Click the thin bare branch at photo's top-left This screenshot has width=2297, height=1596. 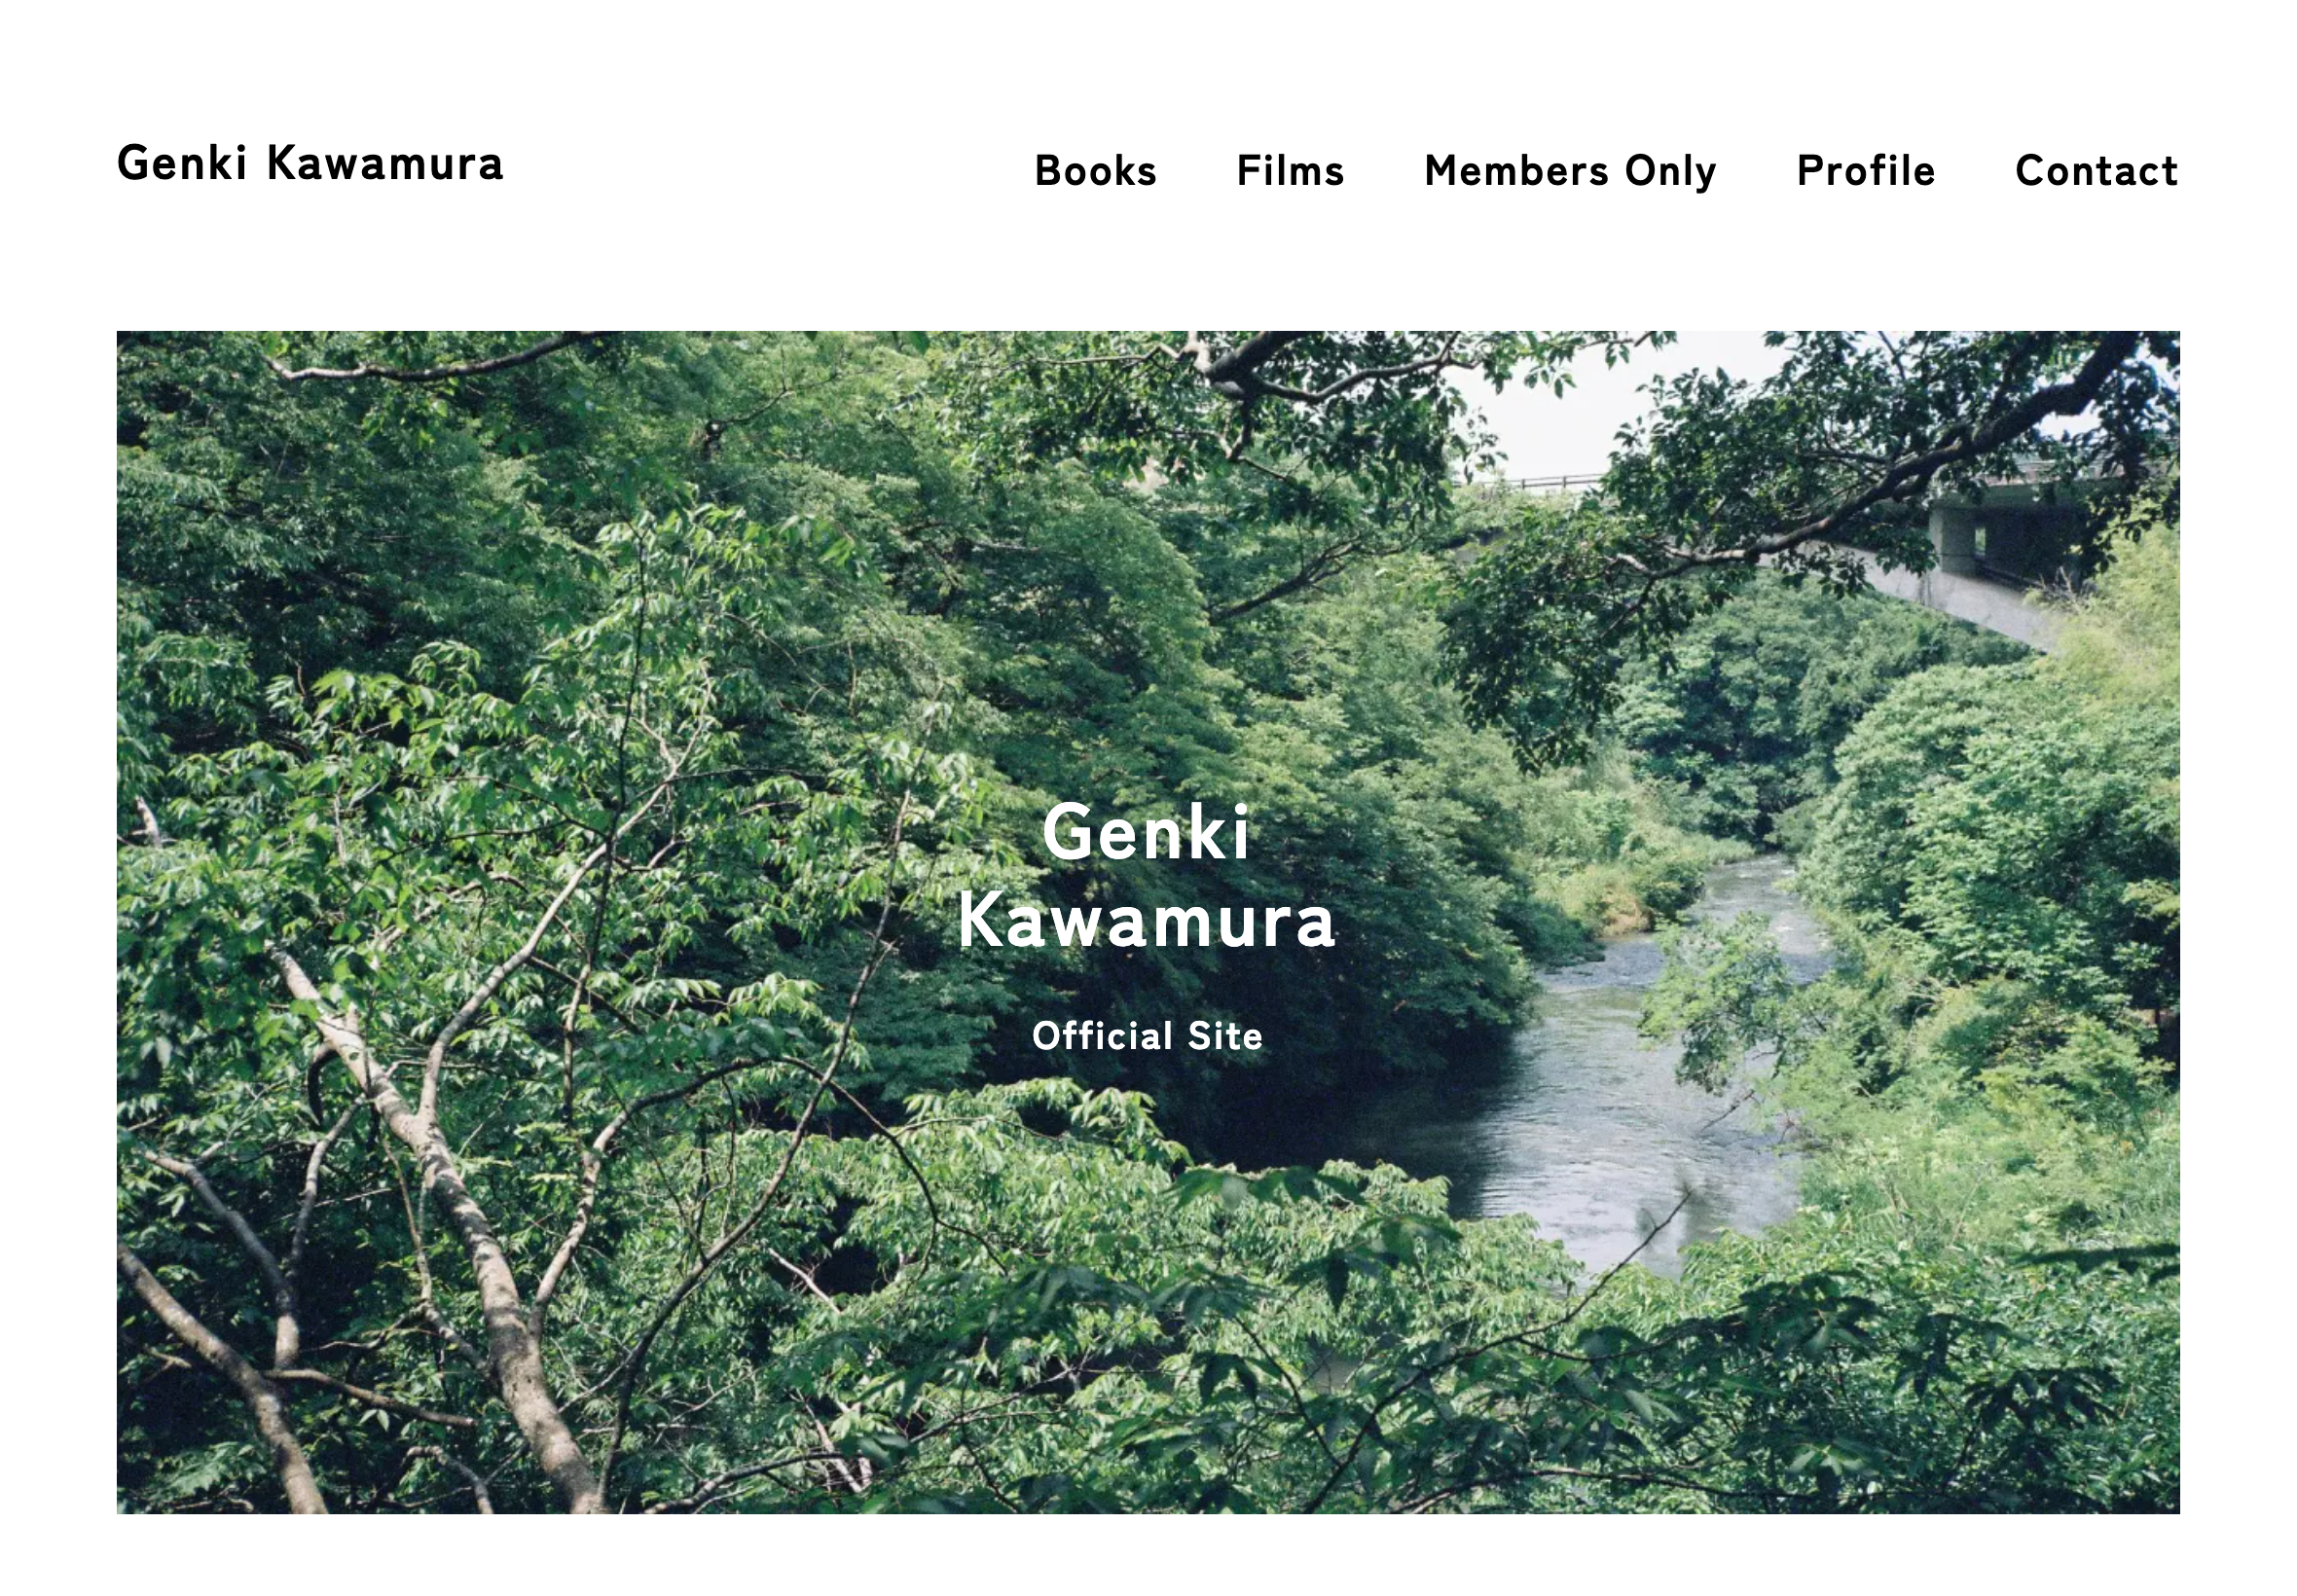coord(430,362)
